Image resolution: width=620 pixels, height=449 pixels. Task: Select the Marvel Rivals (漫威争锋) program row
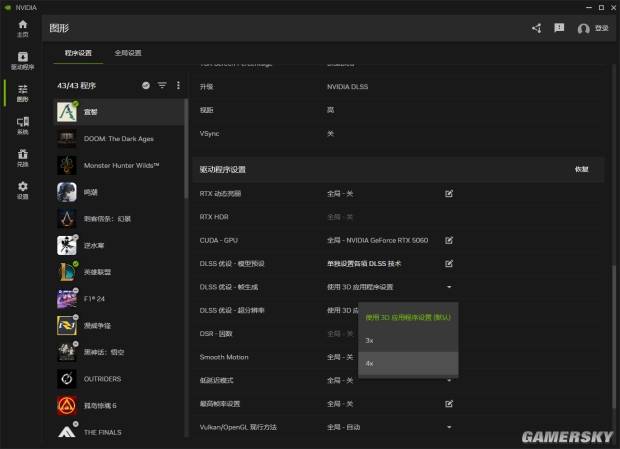point(119,326)
